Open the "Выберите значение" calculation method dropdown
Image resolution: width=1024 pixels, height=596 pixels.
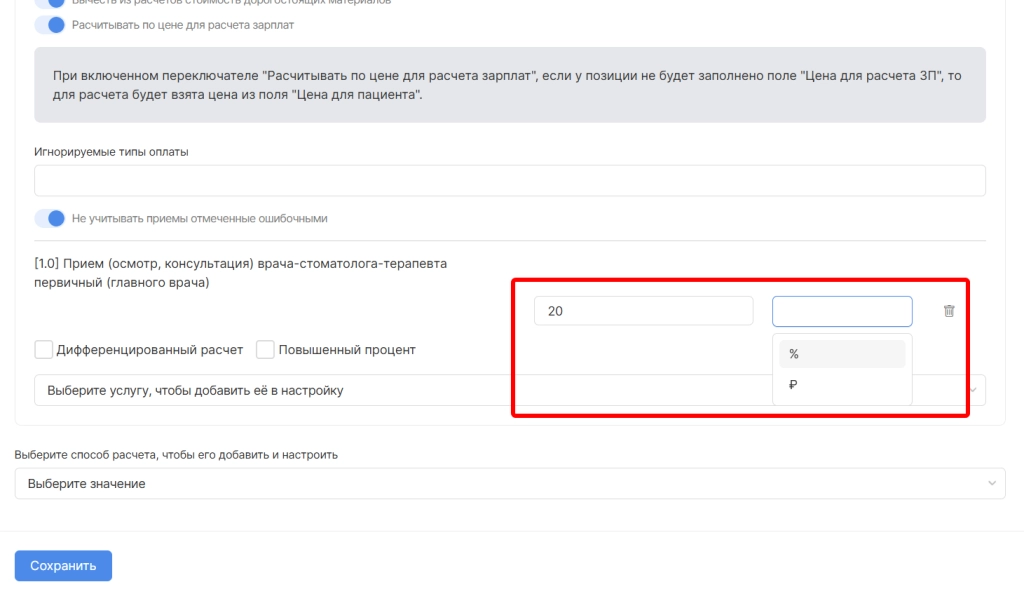tap(500, 483)
